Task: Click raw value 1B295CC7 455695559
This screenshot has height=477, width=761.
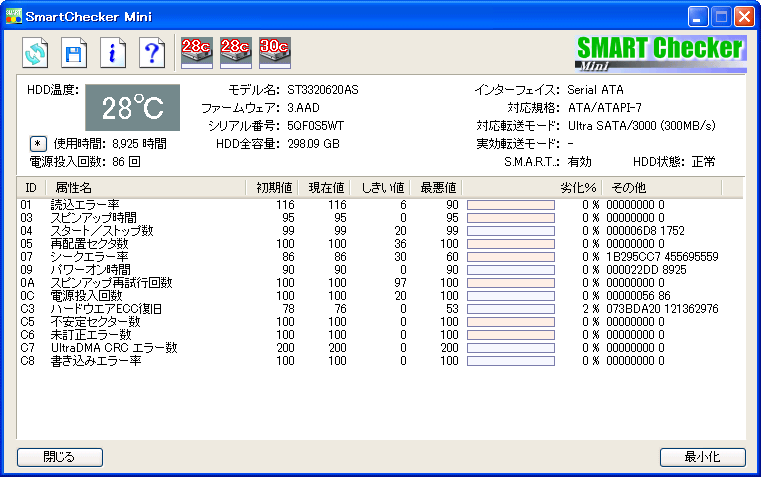Action: [x=662, y=257]
